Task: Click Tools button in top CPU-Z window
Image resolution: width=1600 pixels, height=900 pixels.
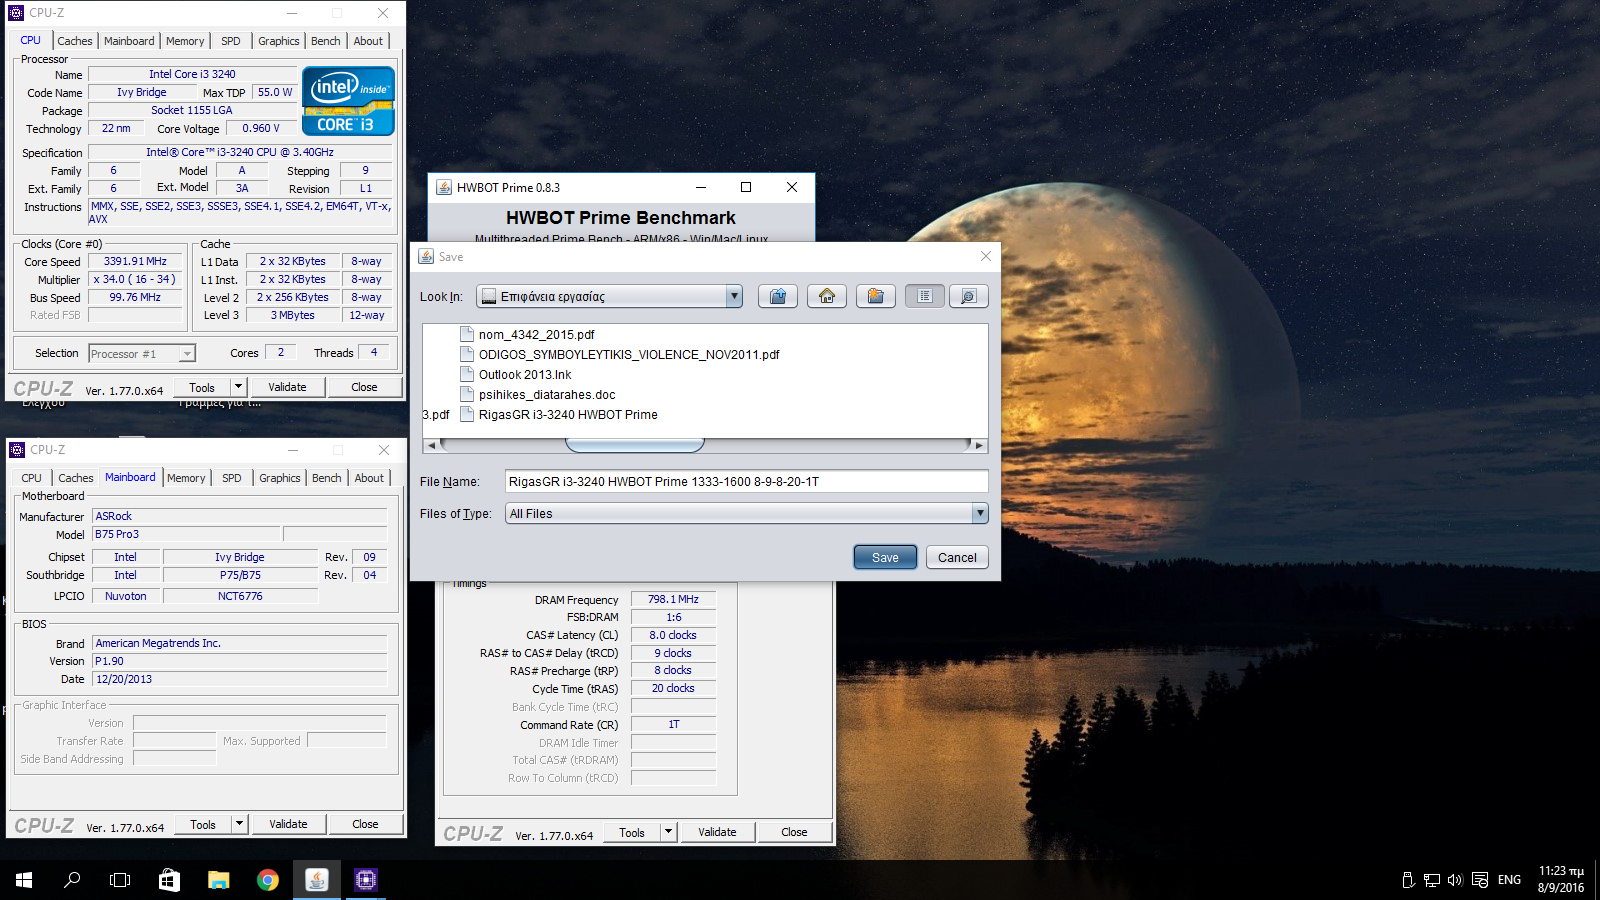Action: (202, 387)
